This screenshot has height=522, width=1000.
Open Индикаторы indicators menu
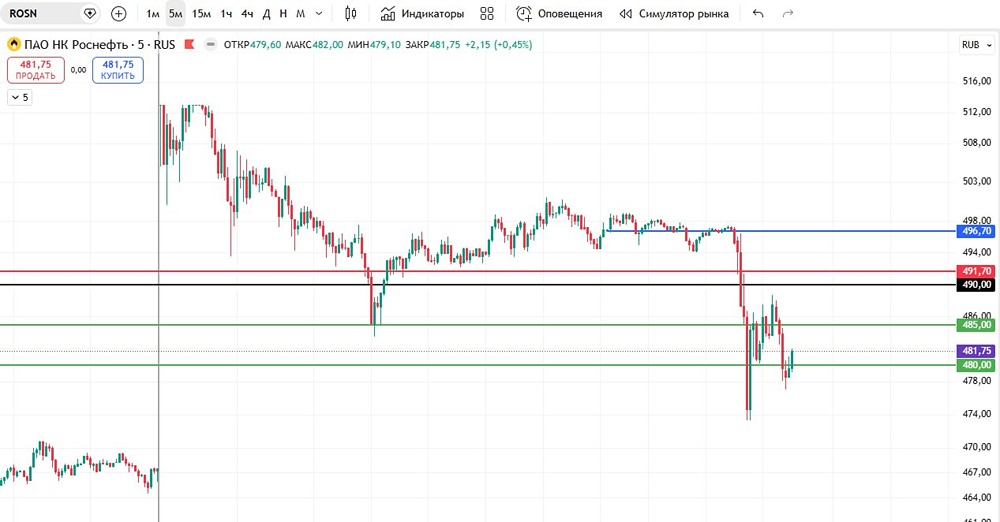pyautogui.click(x=422, y=13)
